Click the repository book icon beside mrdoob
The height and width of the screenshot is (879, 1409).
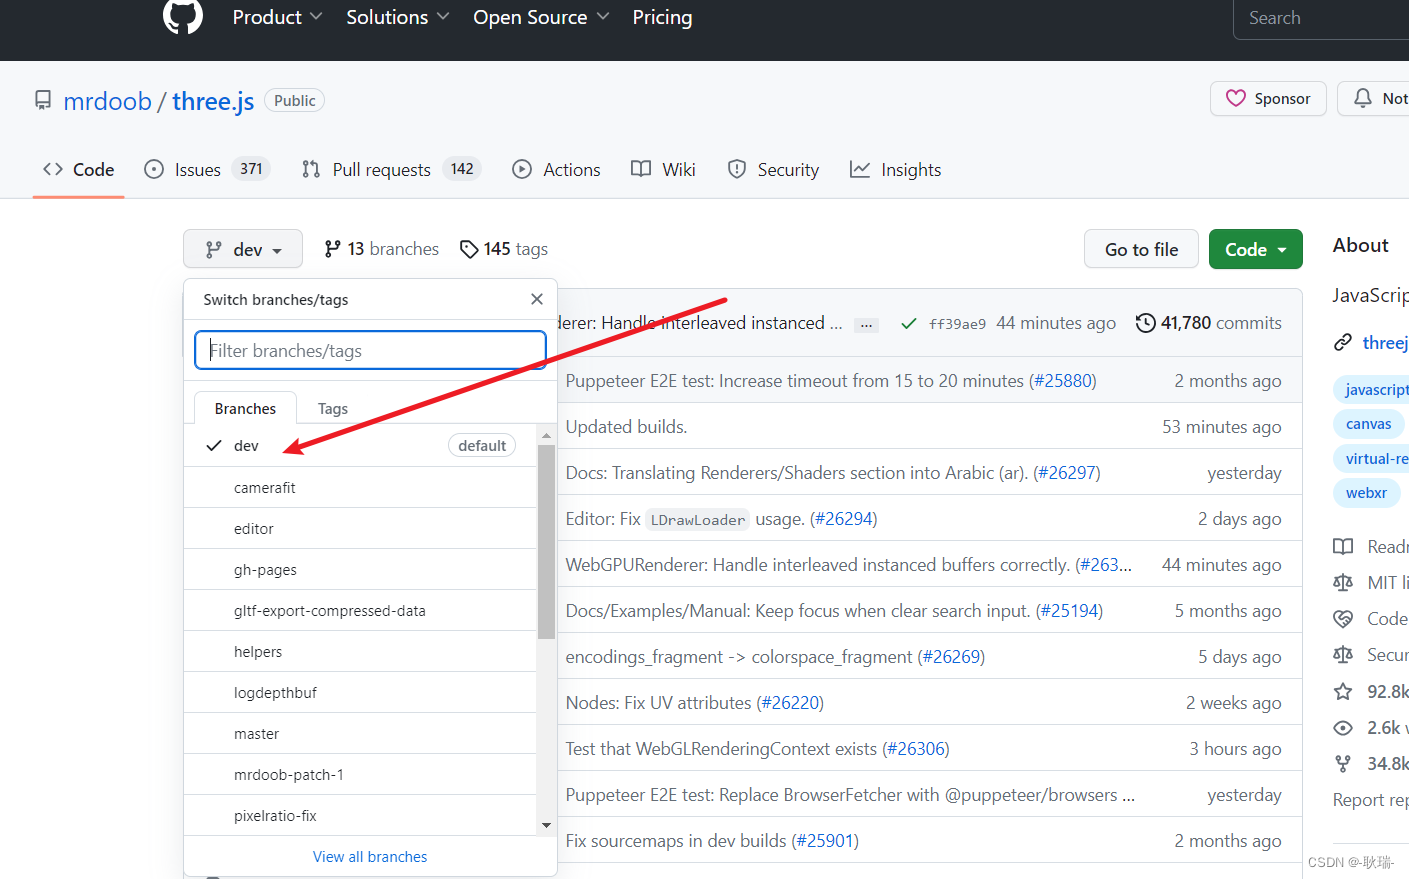click(43, 100)
